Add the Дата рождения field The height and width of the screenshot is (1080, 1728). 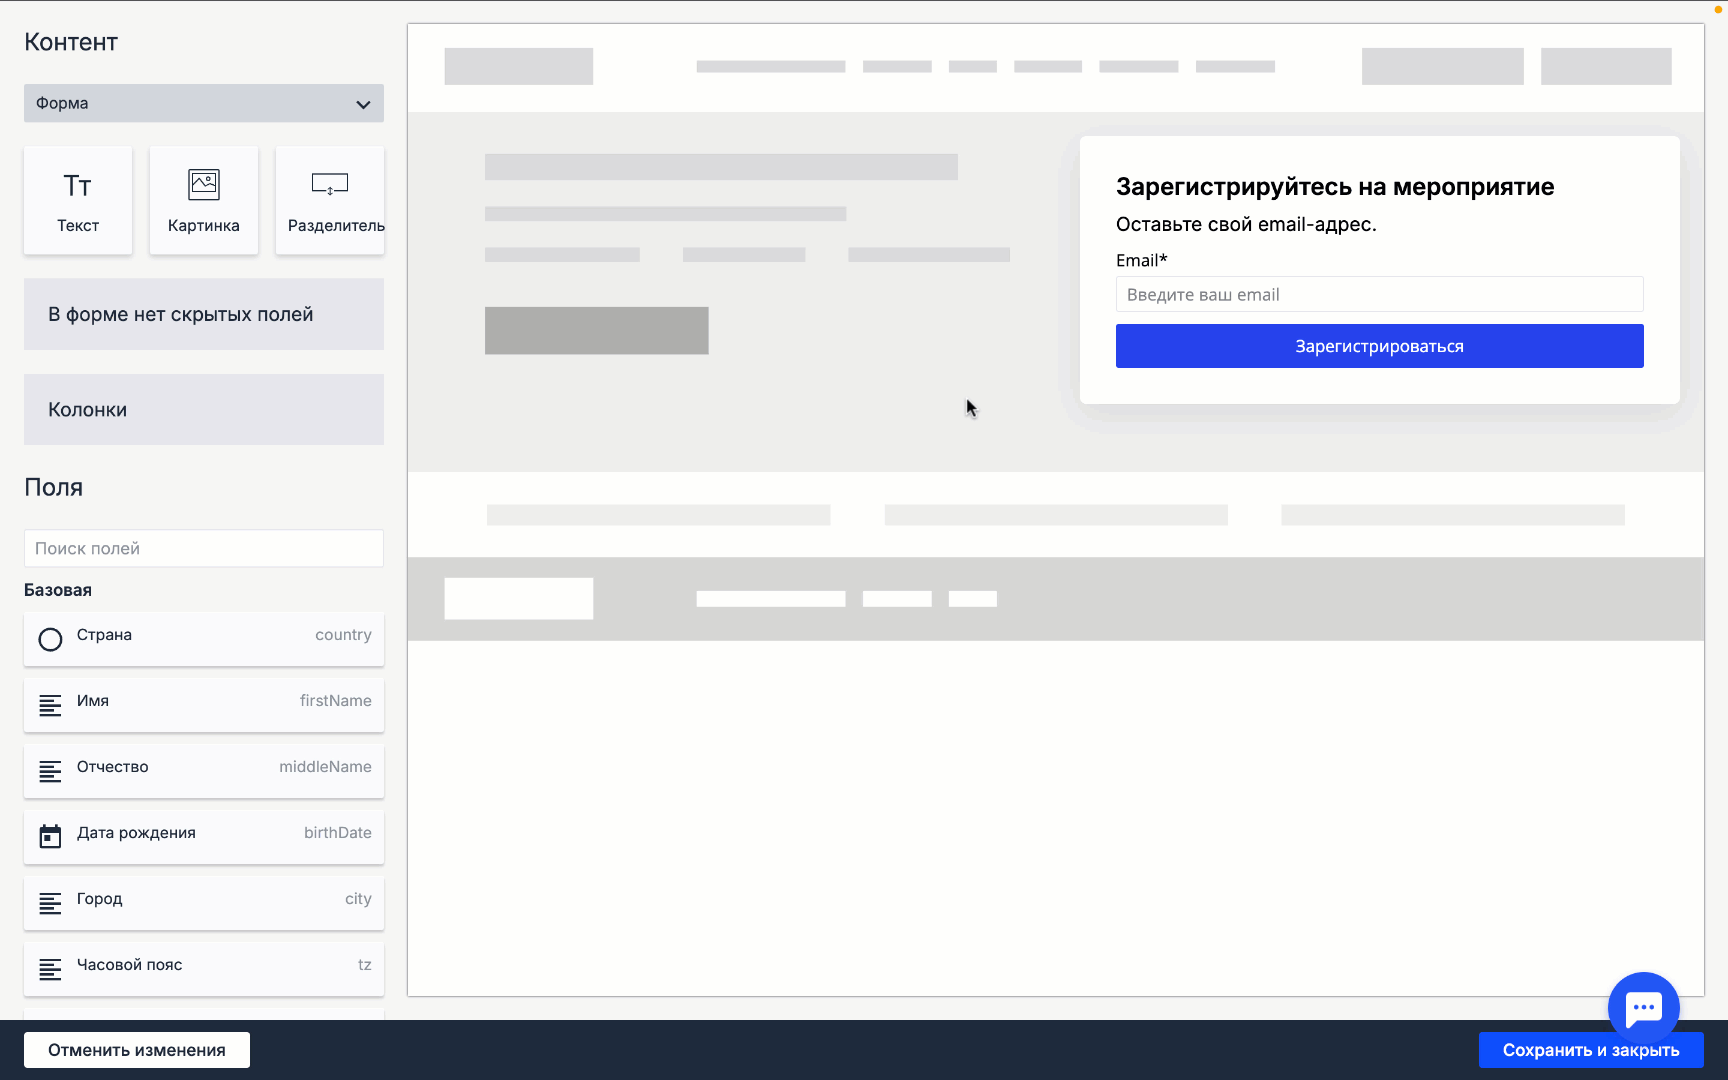coord(204,836)
